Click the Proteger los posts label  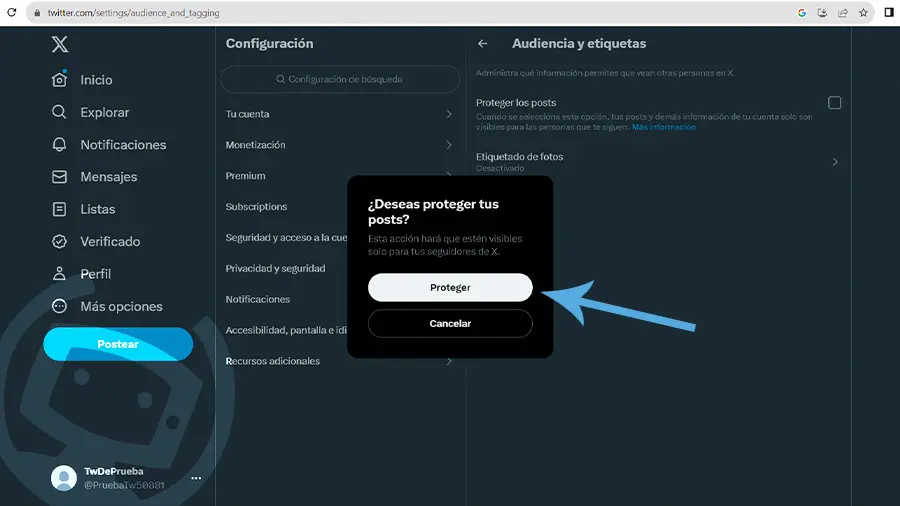coord(516,103)
